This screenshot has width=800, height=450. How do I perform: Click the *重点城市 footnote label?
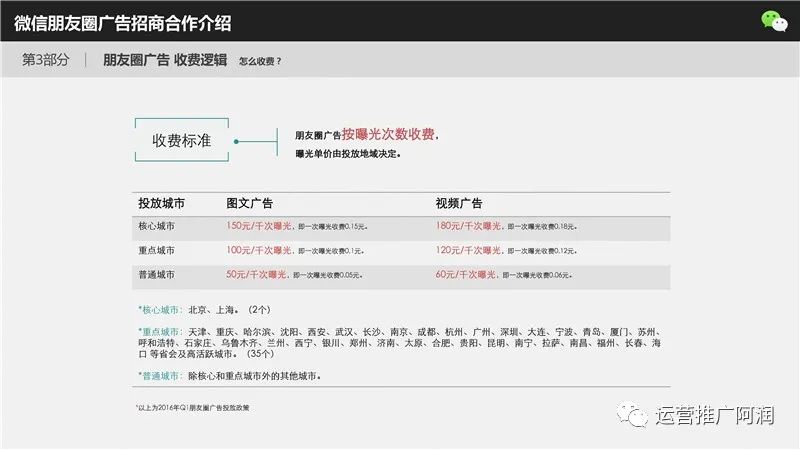tap(160, 332)
